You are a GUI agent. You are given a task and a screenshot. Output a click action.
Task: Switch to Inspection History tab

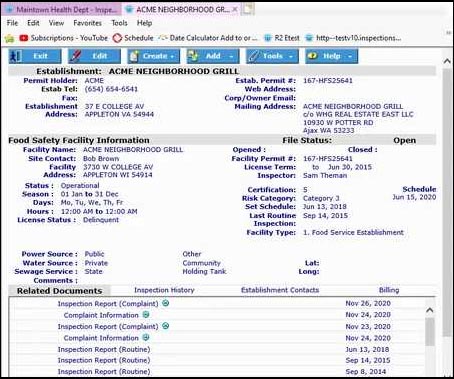point(164,290)
